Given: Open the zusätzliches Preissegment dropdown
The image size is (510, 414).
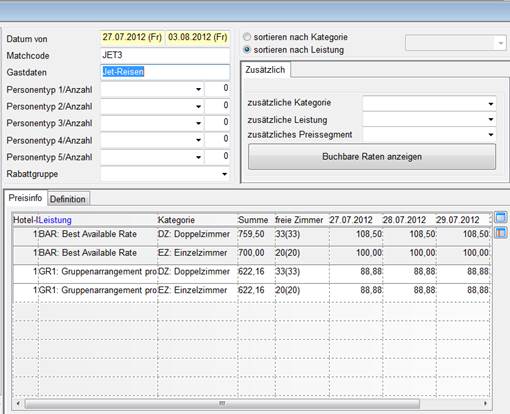Looking at the screenshot, I should (491, 134).
